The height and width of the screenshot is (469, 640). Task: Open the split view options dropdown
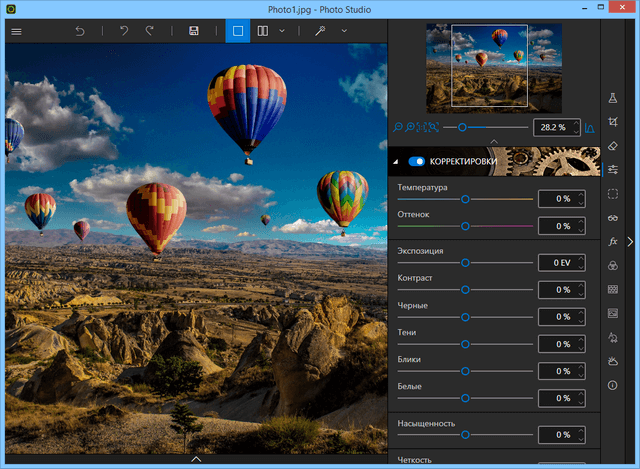282,31
